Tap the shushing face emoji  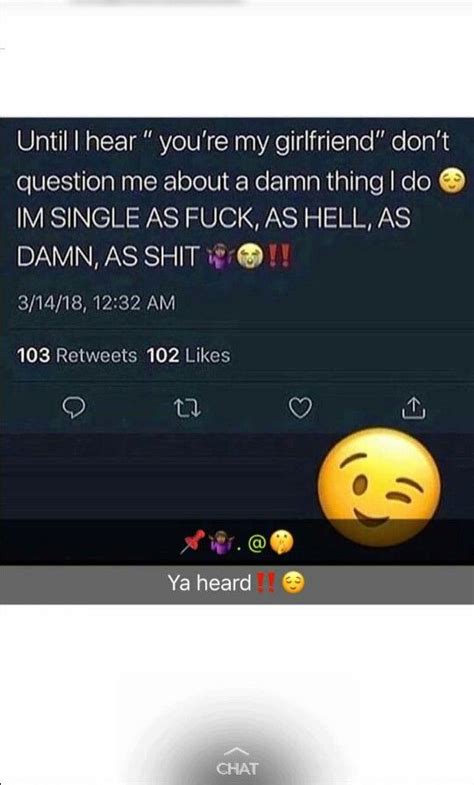tap(282, 543)
